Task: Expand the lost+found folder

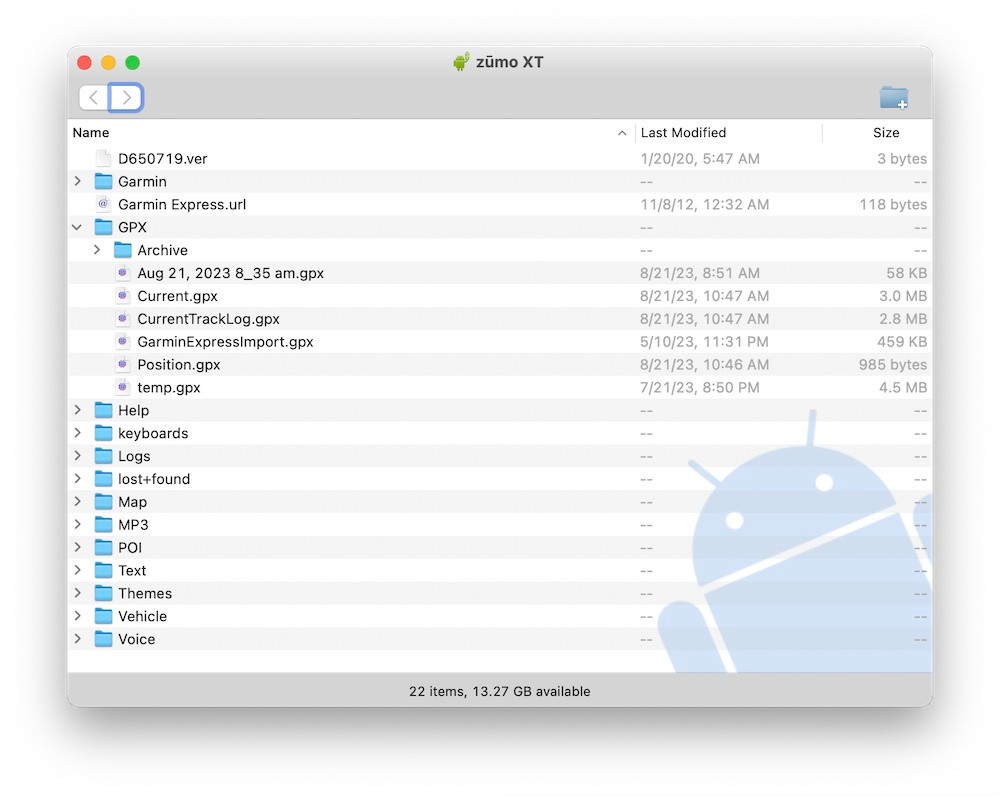Action: (x=78, y=479)
